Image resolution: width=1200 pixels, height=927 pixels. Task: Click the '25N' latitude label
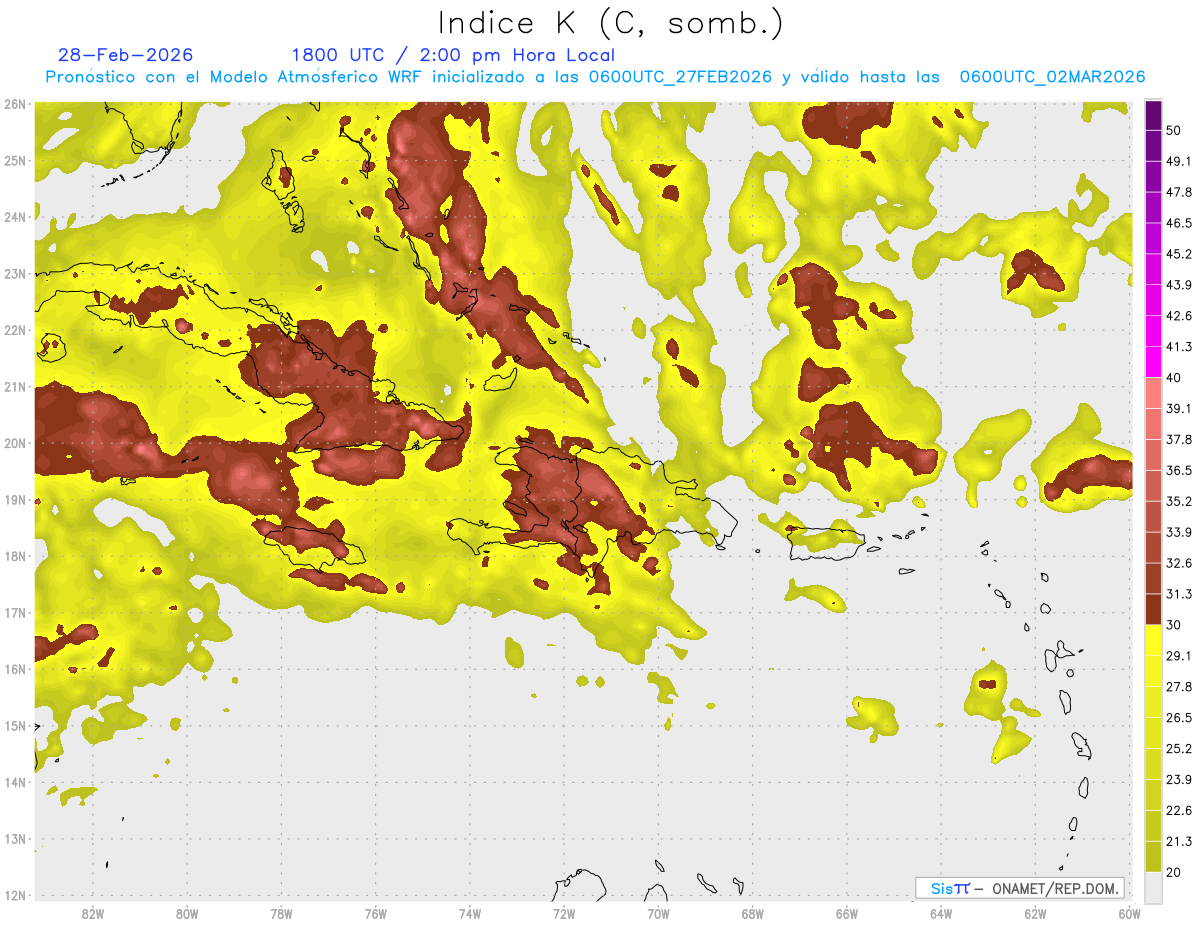click(x=15, y=161)
